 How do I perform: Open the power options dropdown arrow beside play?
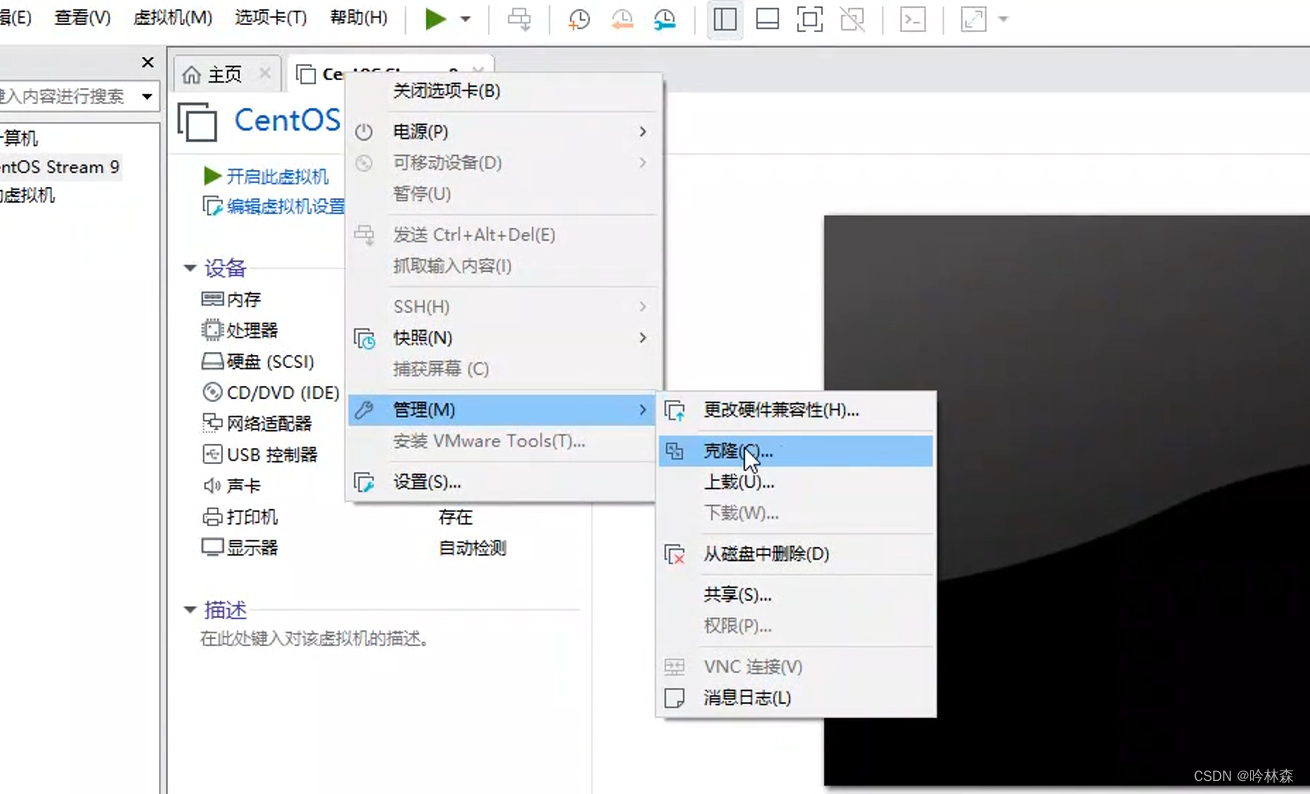tap(465, 19)
